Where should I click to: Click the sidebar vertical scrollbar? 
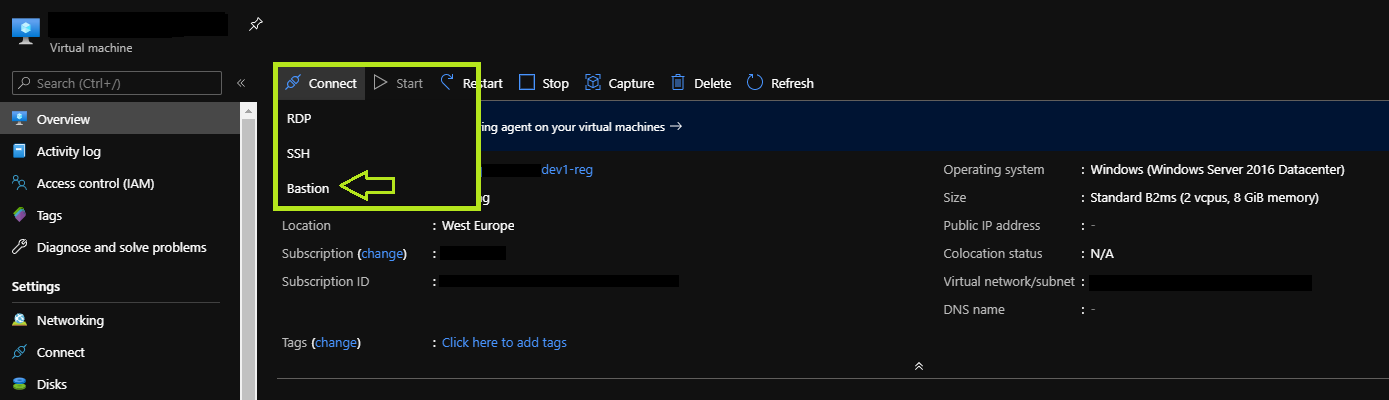click(x=248, y=250)
